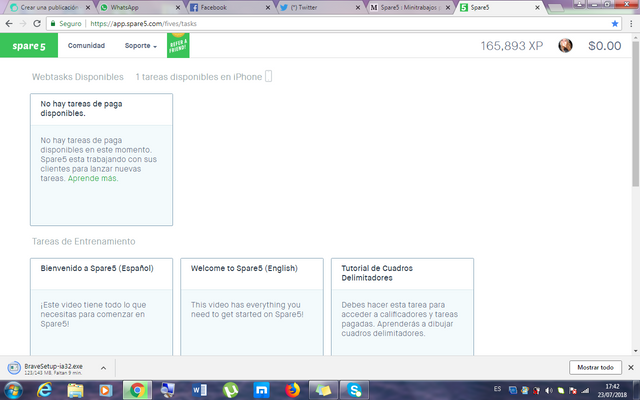
Task: Click the Refer a Friend badge
Action: click(x=178, y=45)
